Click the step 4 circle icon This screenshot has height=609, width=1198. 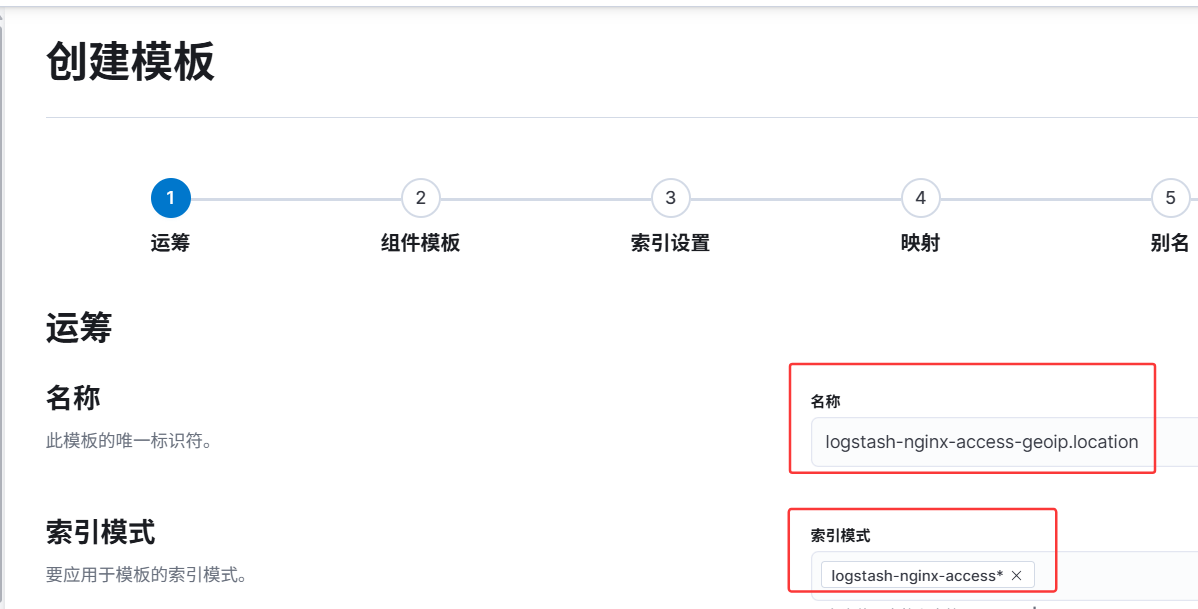920,198
